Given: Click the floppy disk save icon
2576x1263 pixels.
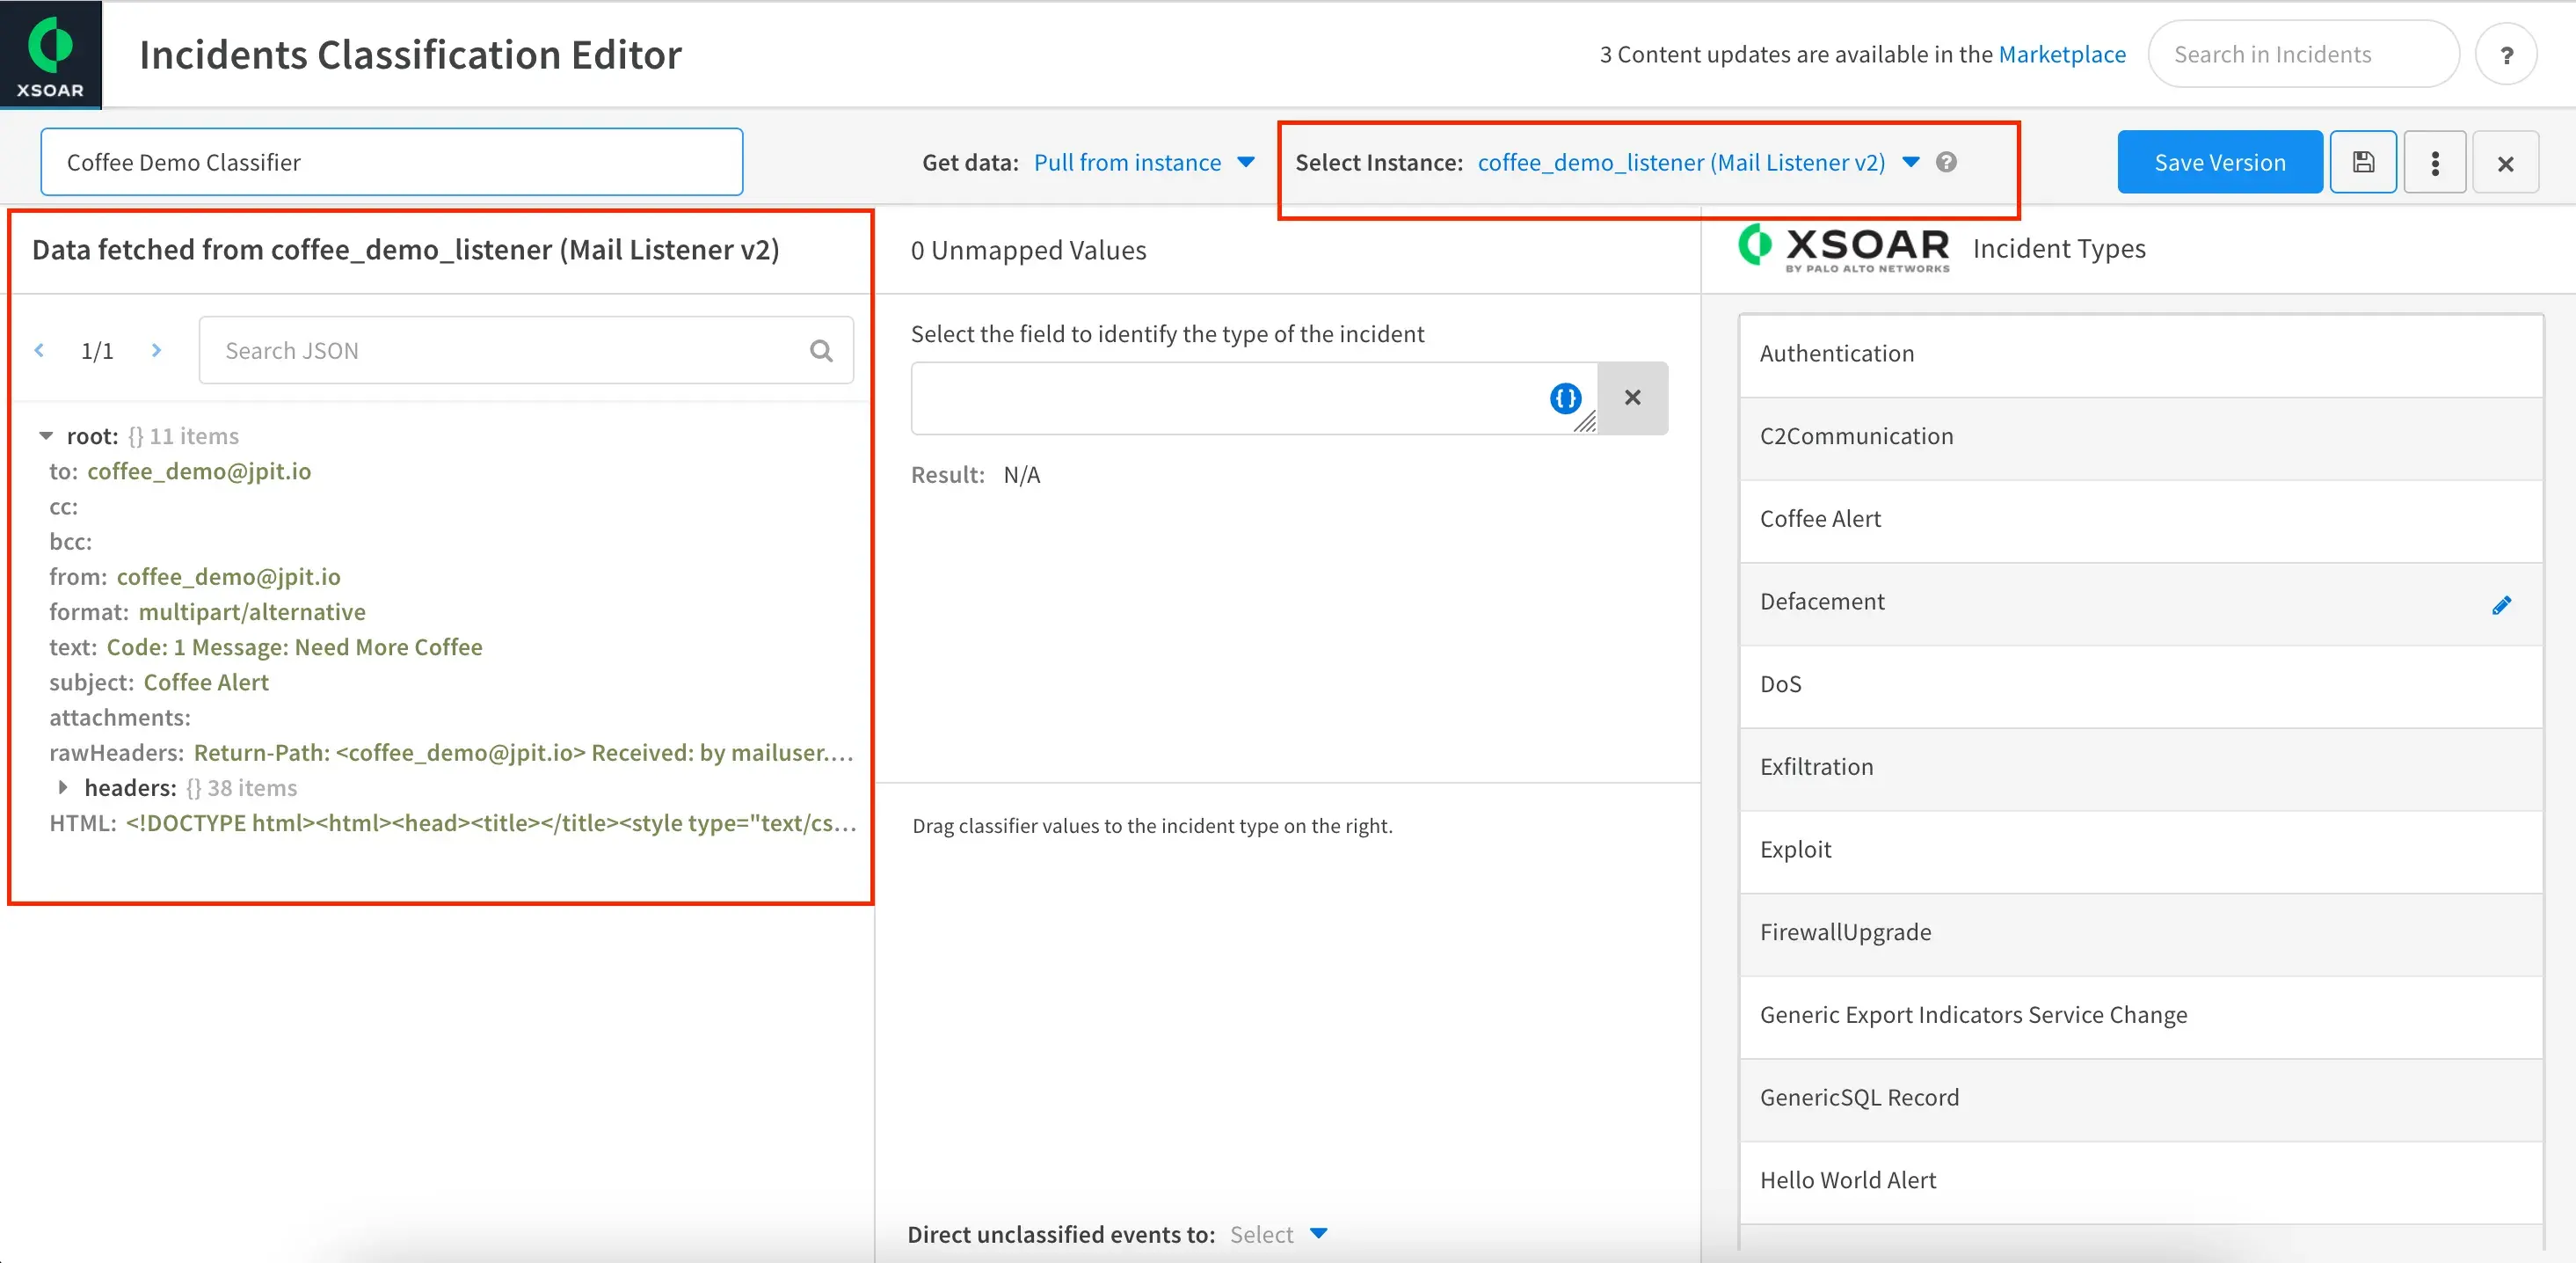Looking at the screenshot, I should [2363, 162].
